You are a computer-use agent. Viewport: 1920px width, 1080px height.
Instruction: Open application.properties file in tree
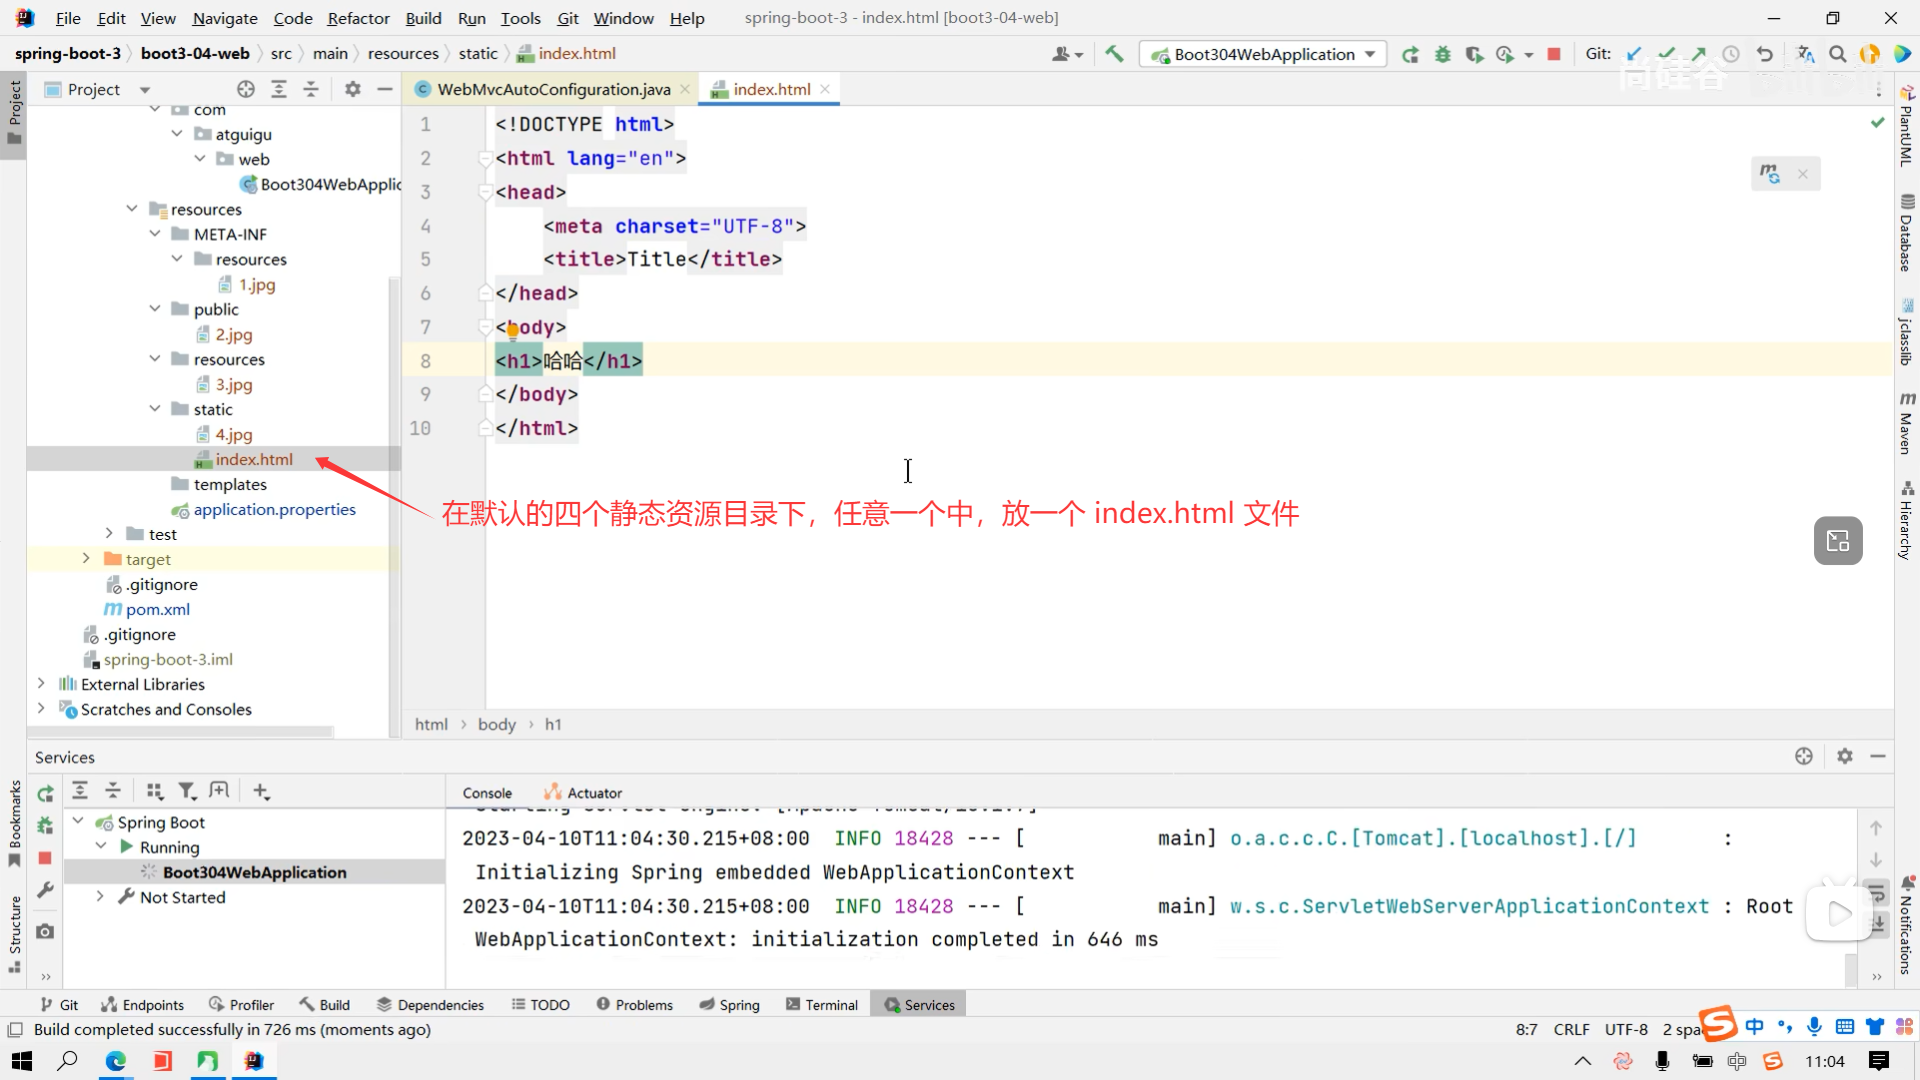(274, 509)
